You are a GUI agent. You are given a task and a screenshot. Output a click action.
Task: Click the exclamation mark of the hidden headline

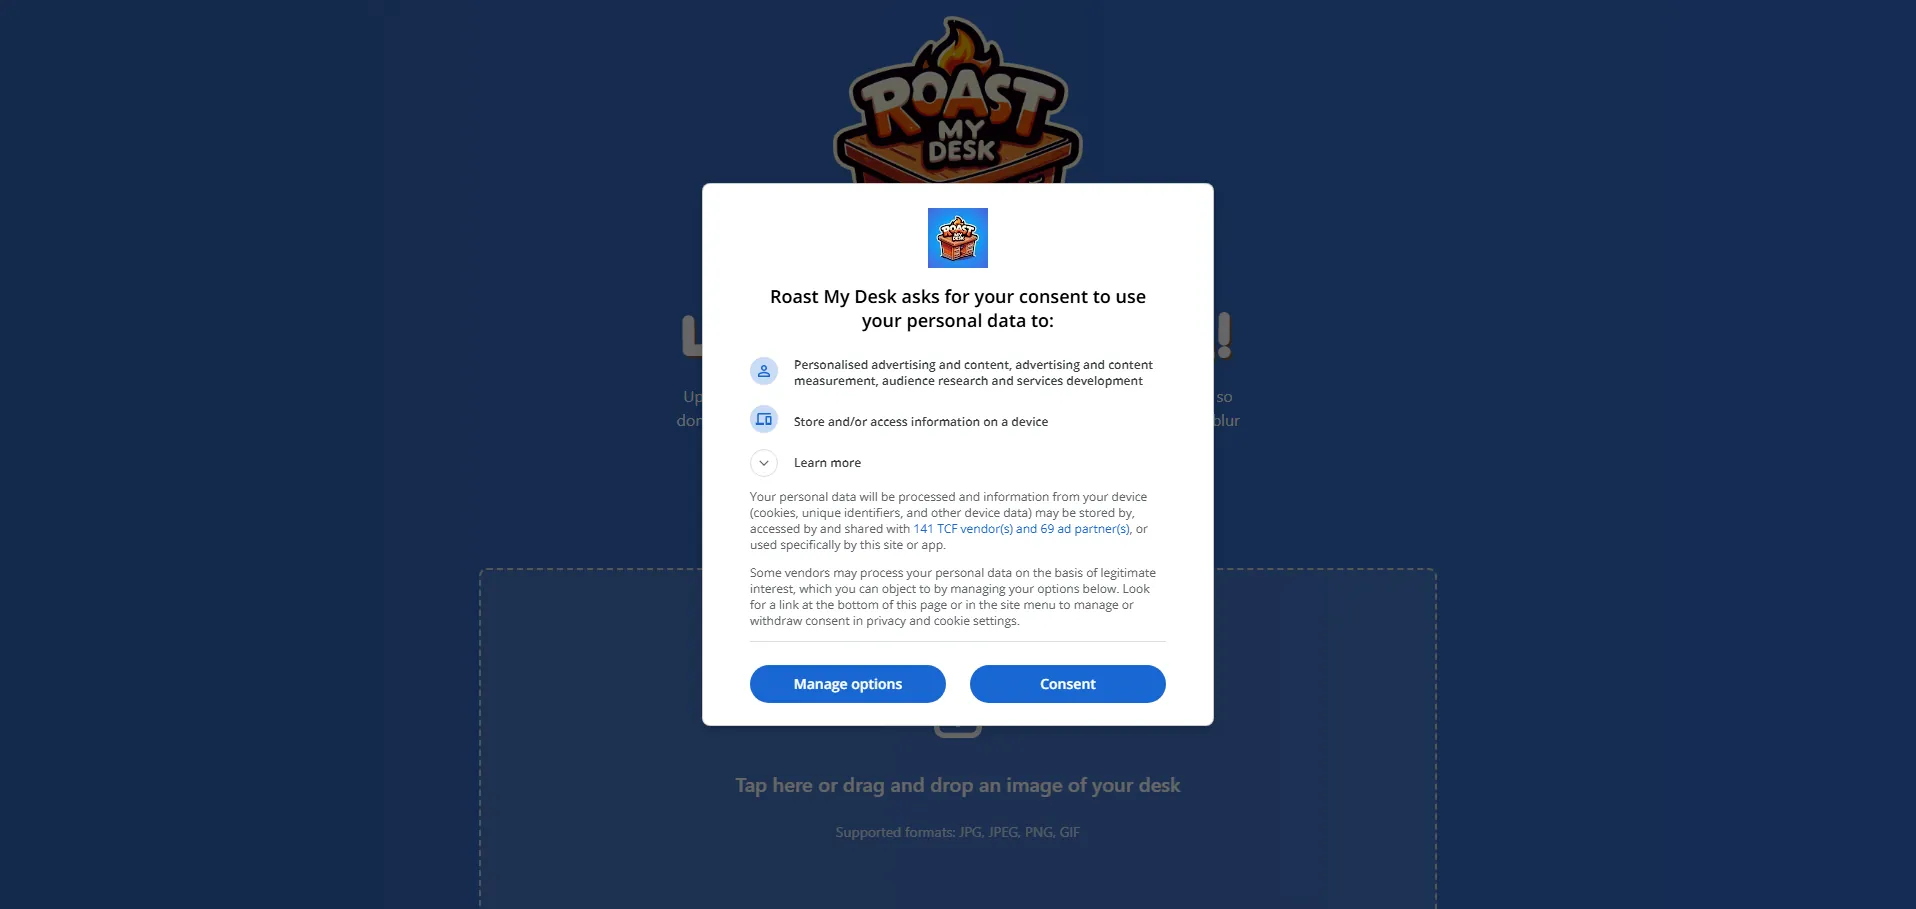click(1224, 336)
